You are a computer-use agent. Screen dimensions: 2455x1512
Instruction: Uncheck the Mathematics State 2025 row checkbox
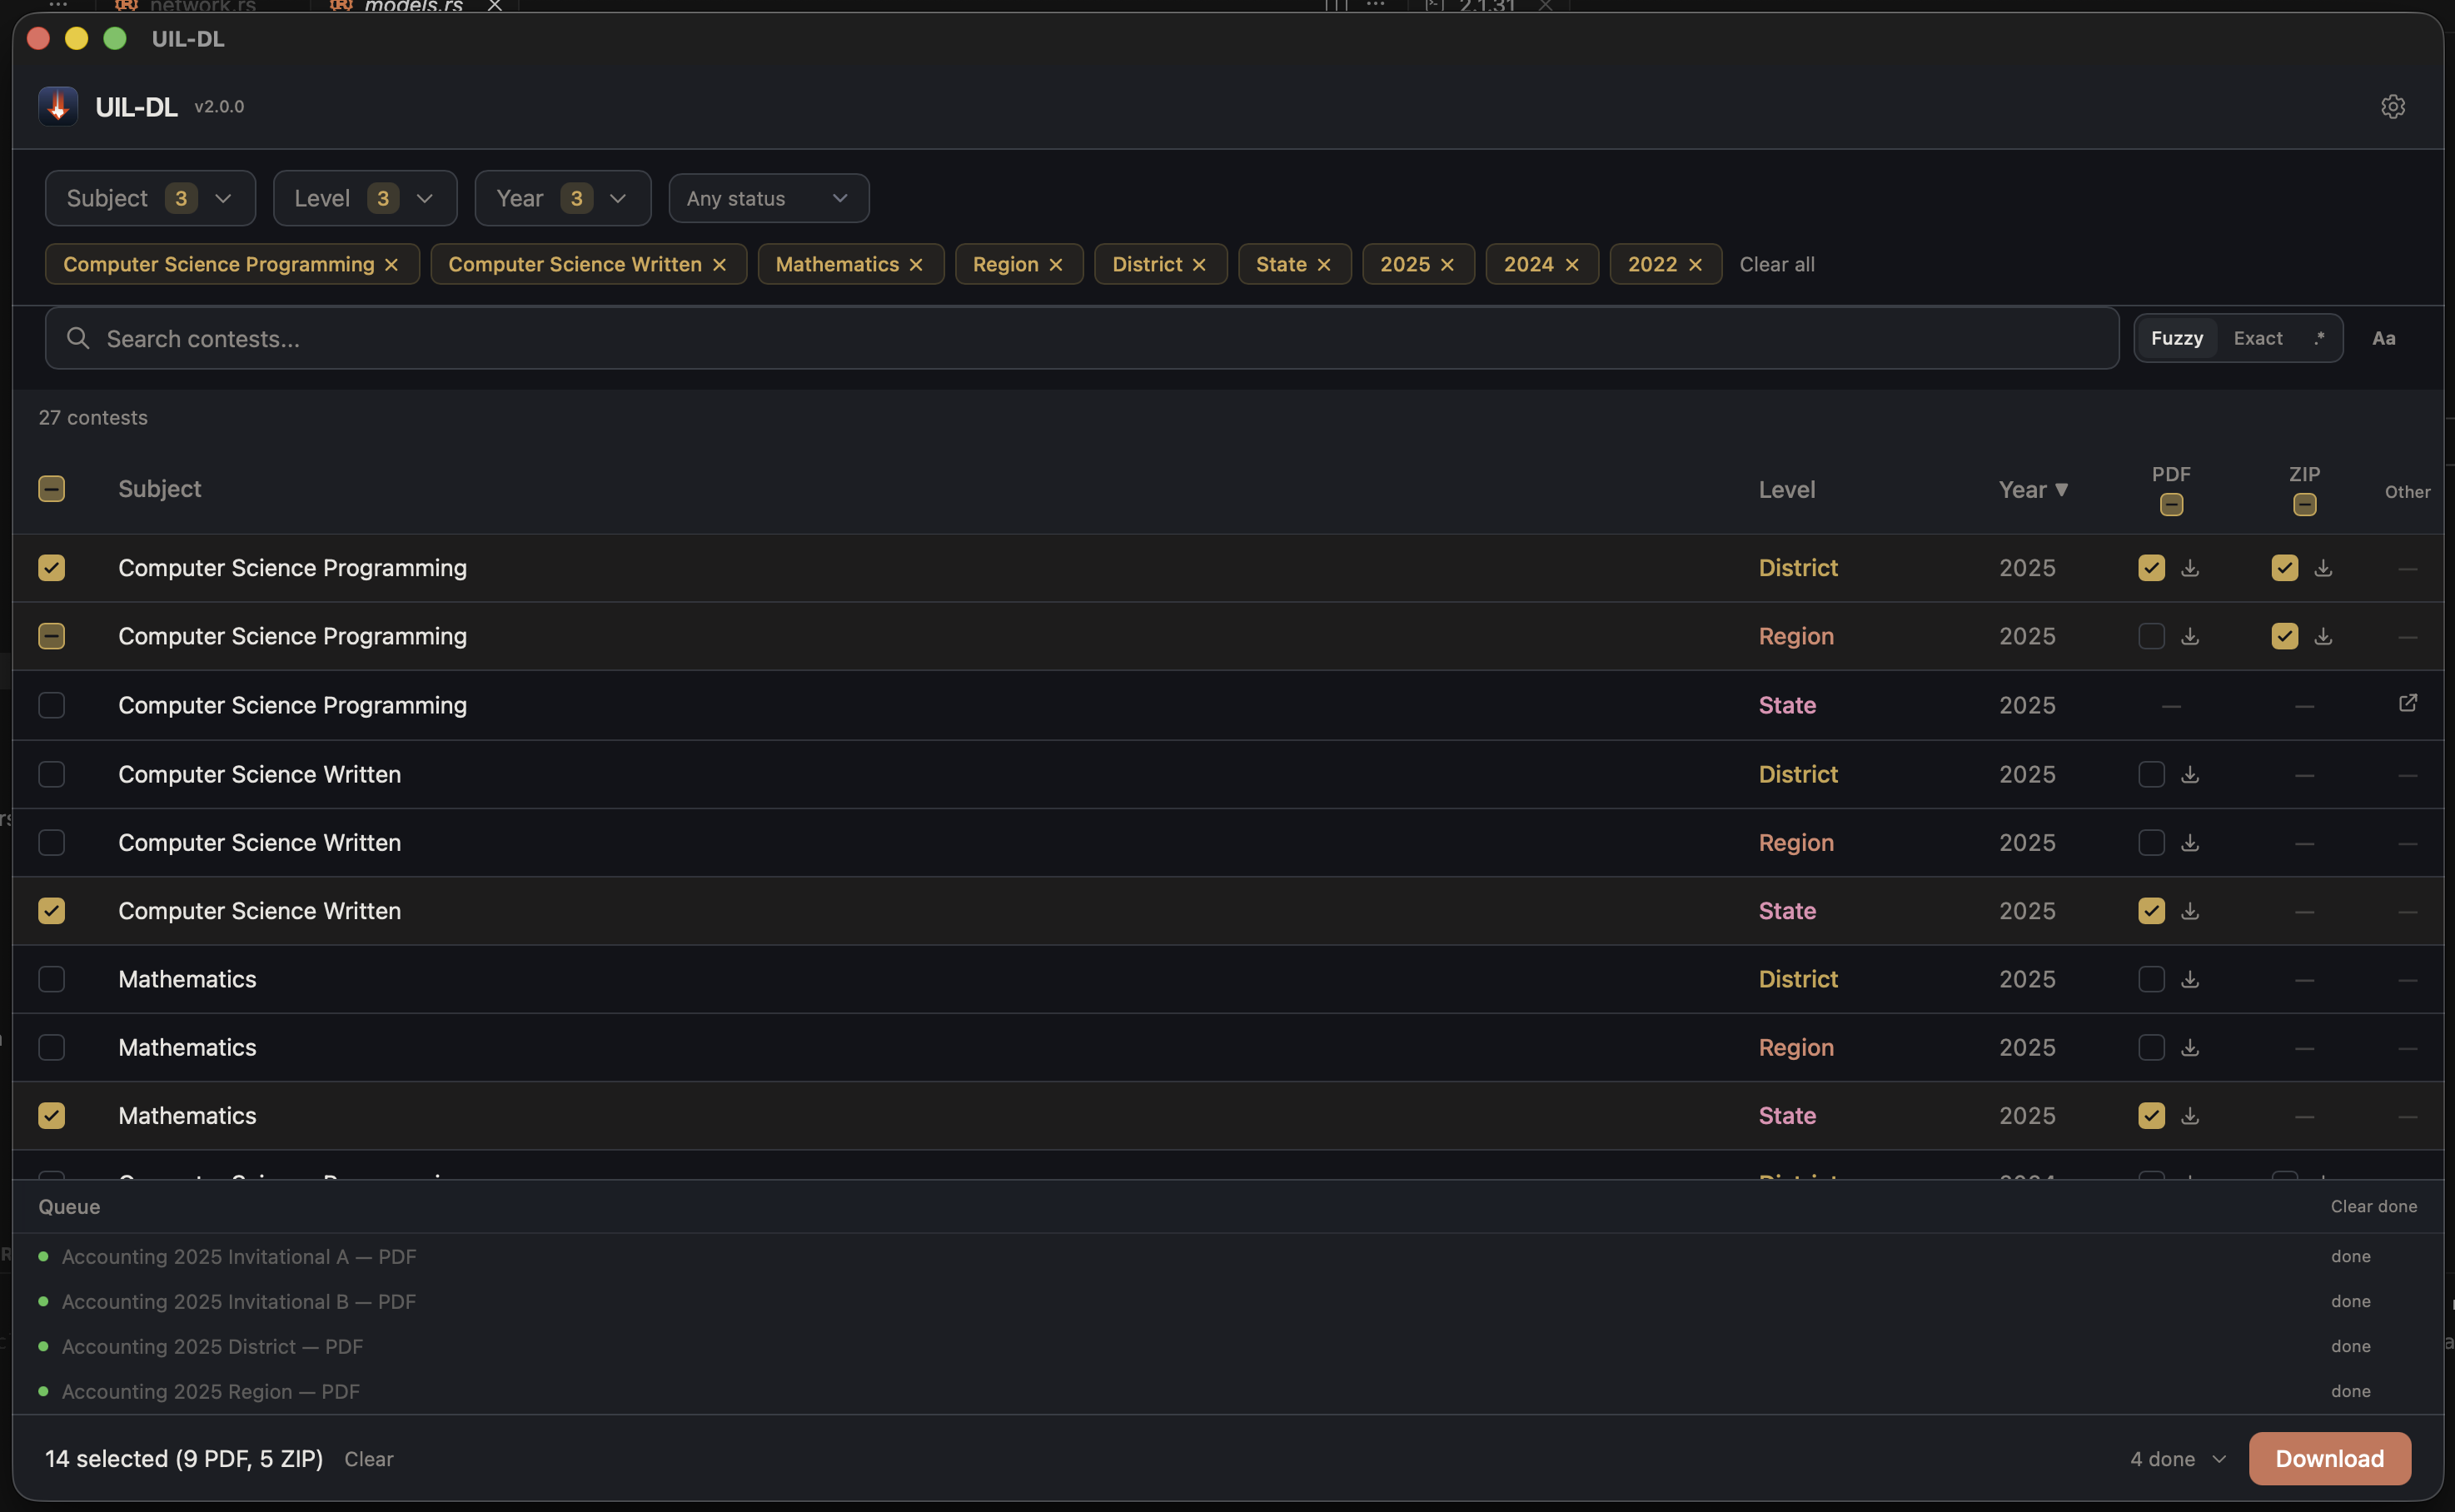pos(51,1115)
